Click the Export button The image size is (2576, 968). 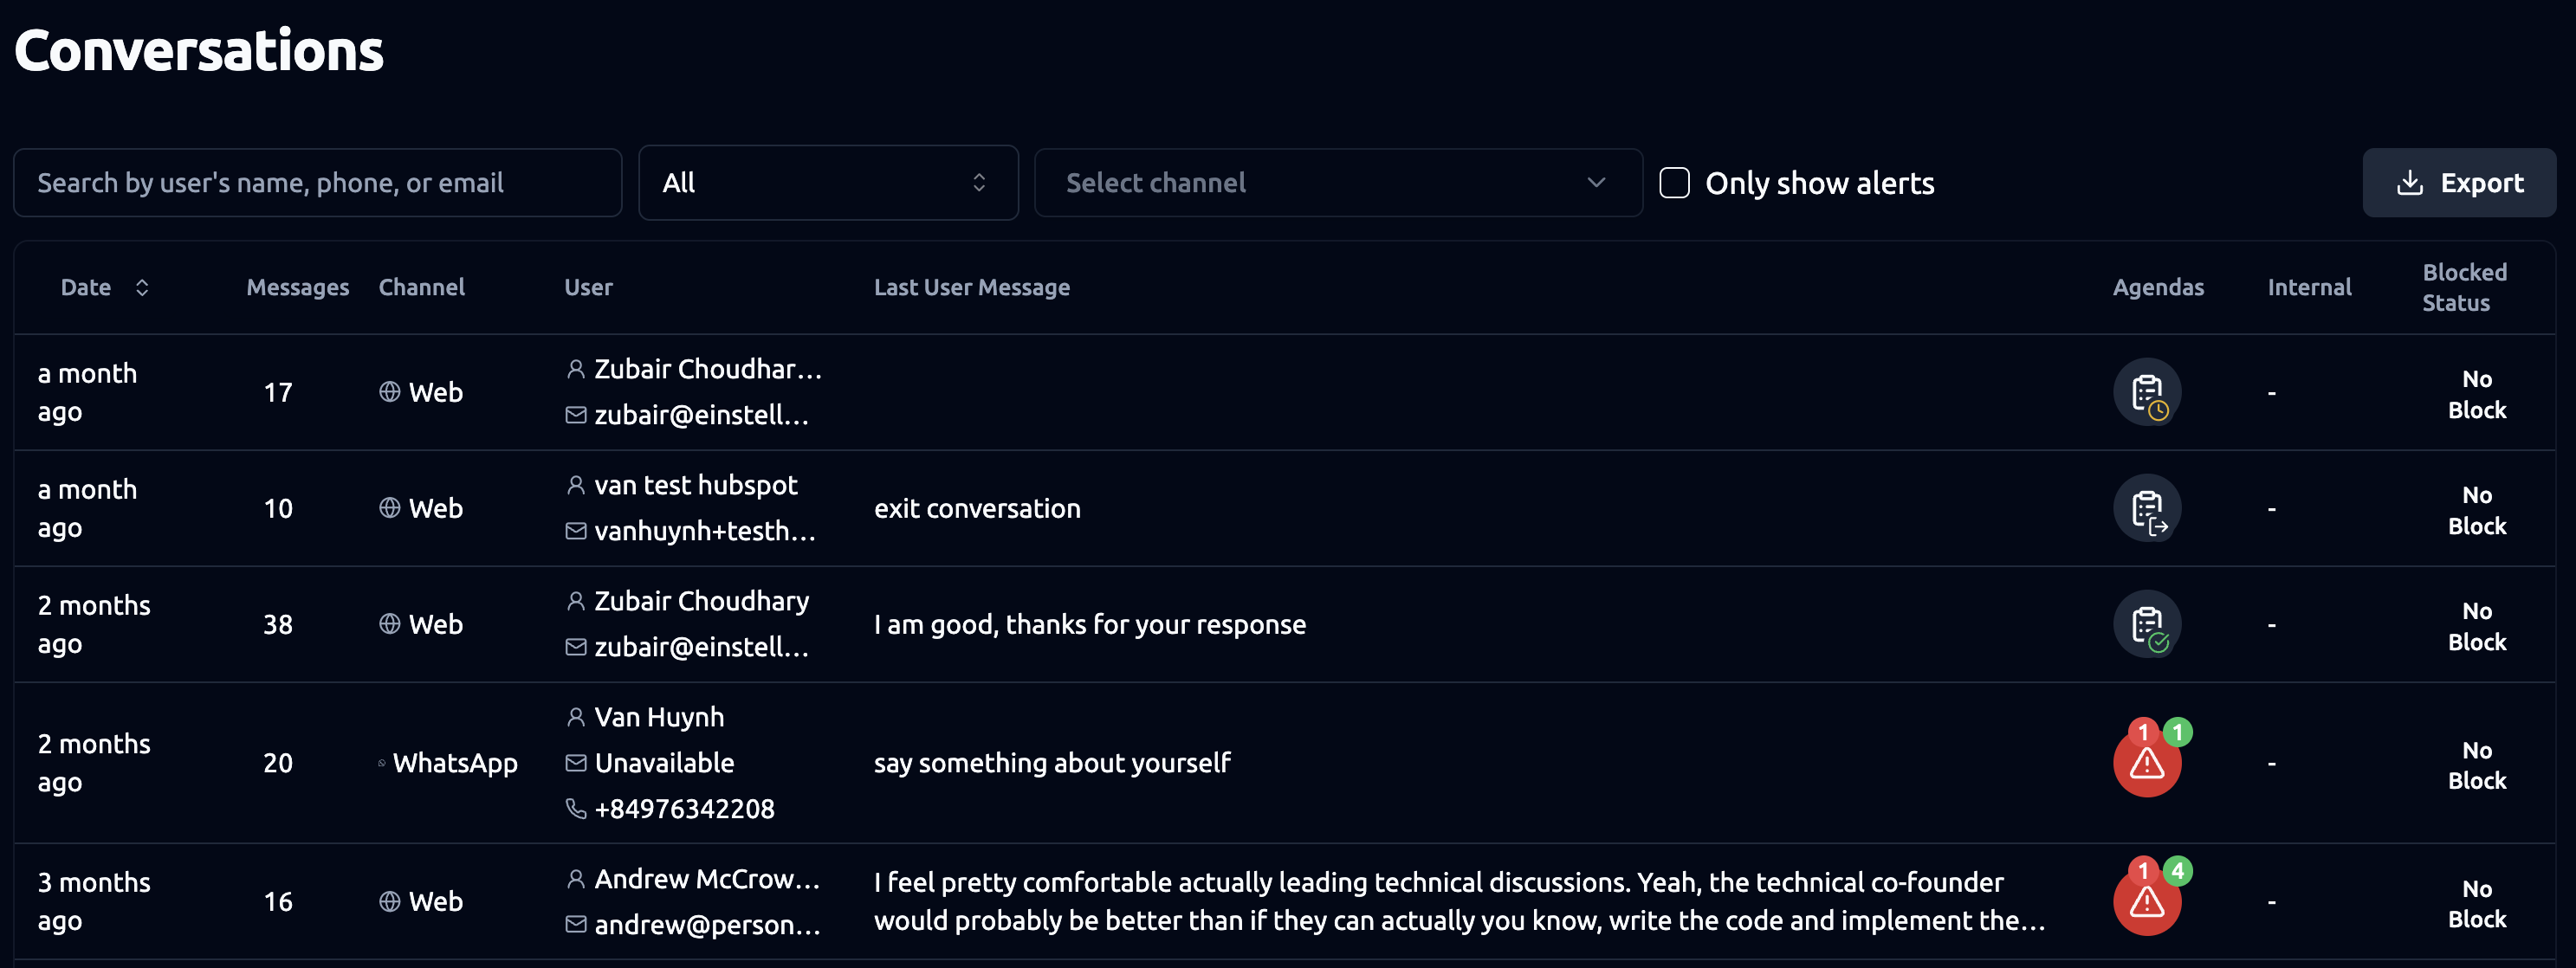click(2459, 183)
